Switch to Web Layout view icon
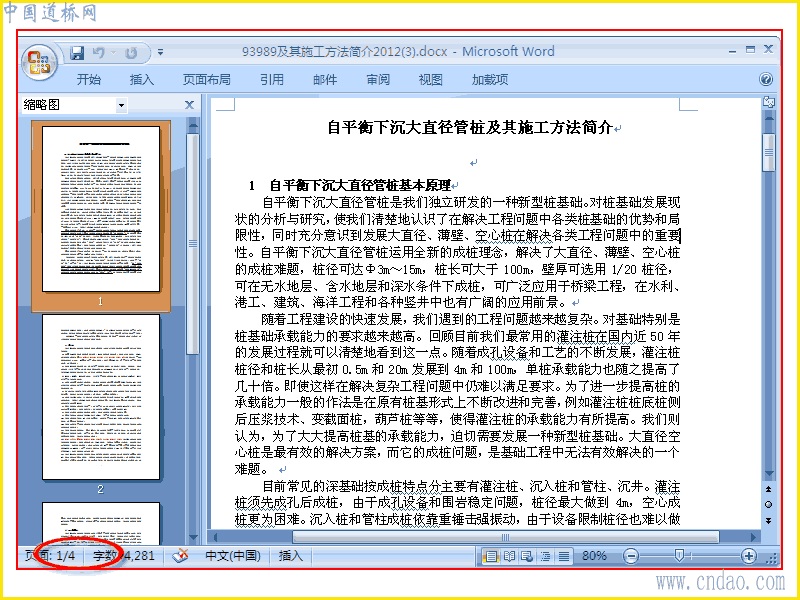The height and width of the screenshot is (600, 800). 527,556
